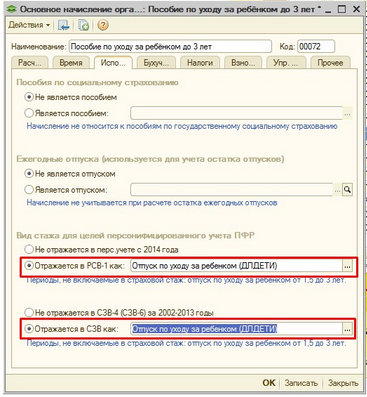This screenshot has width=367, height=397.
Task: Choose Не отражается в перс.учете с 2014 года
Action: coord(102,249)
